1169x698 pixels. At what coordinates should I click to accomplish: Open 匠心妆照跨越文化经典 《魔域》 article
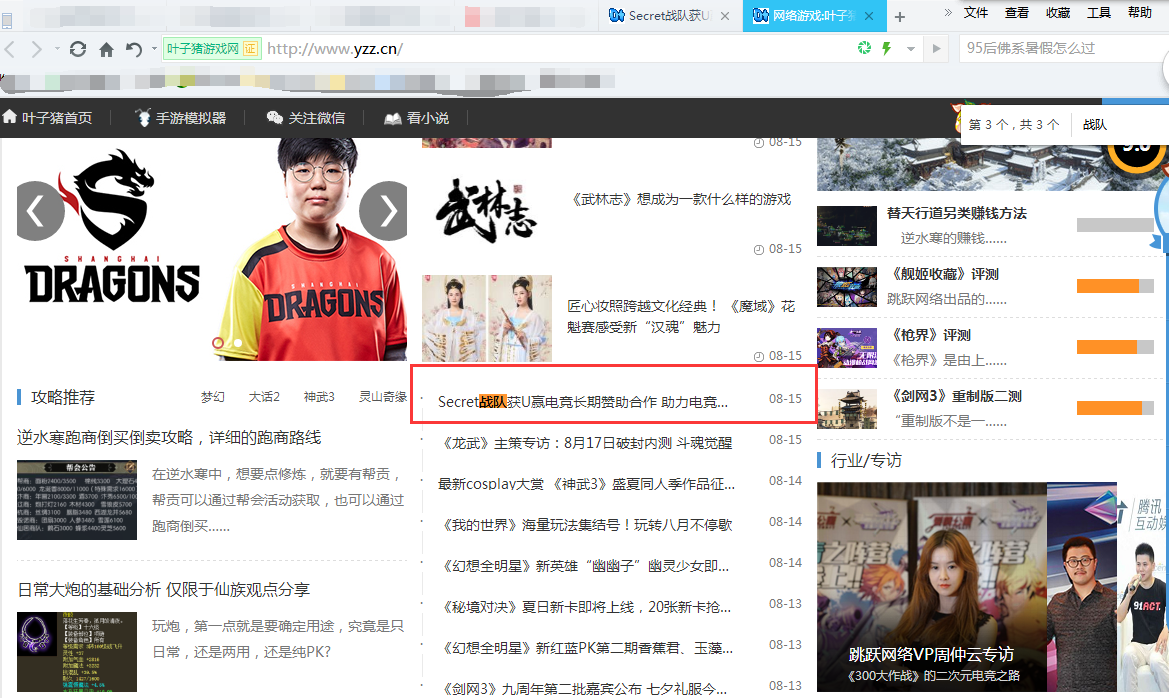tap(681, 316)
